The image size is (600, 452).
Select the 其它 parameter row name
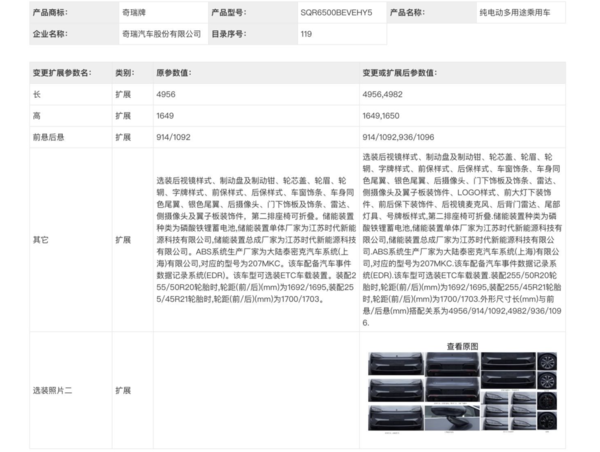click(41, 240)
